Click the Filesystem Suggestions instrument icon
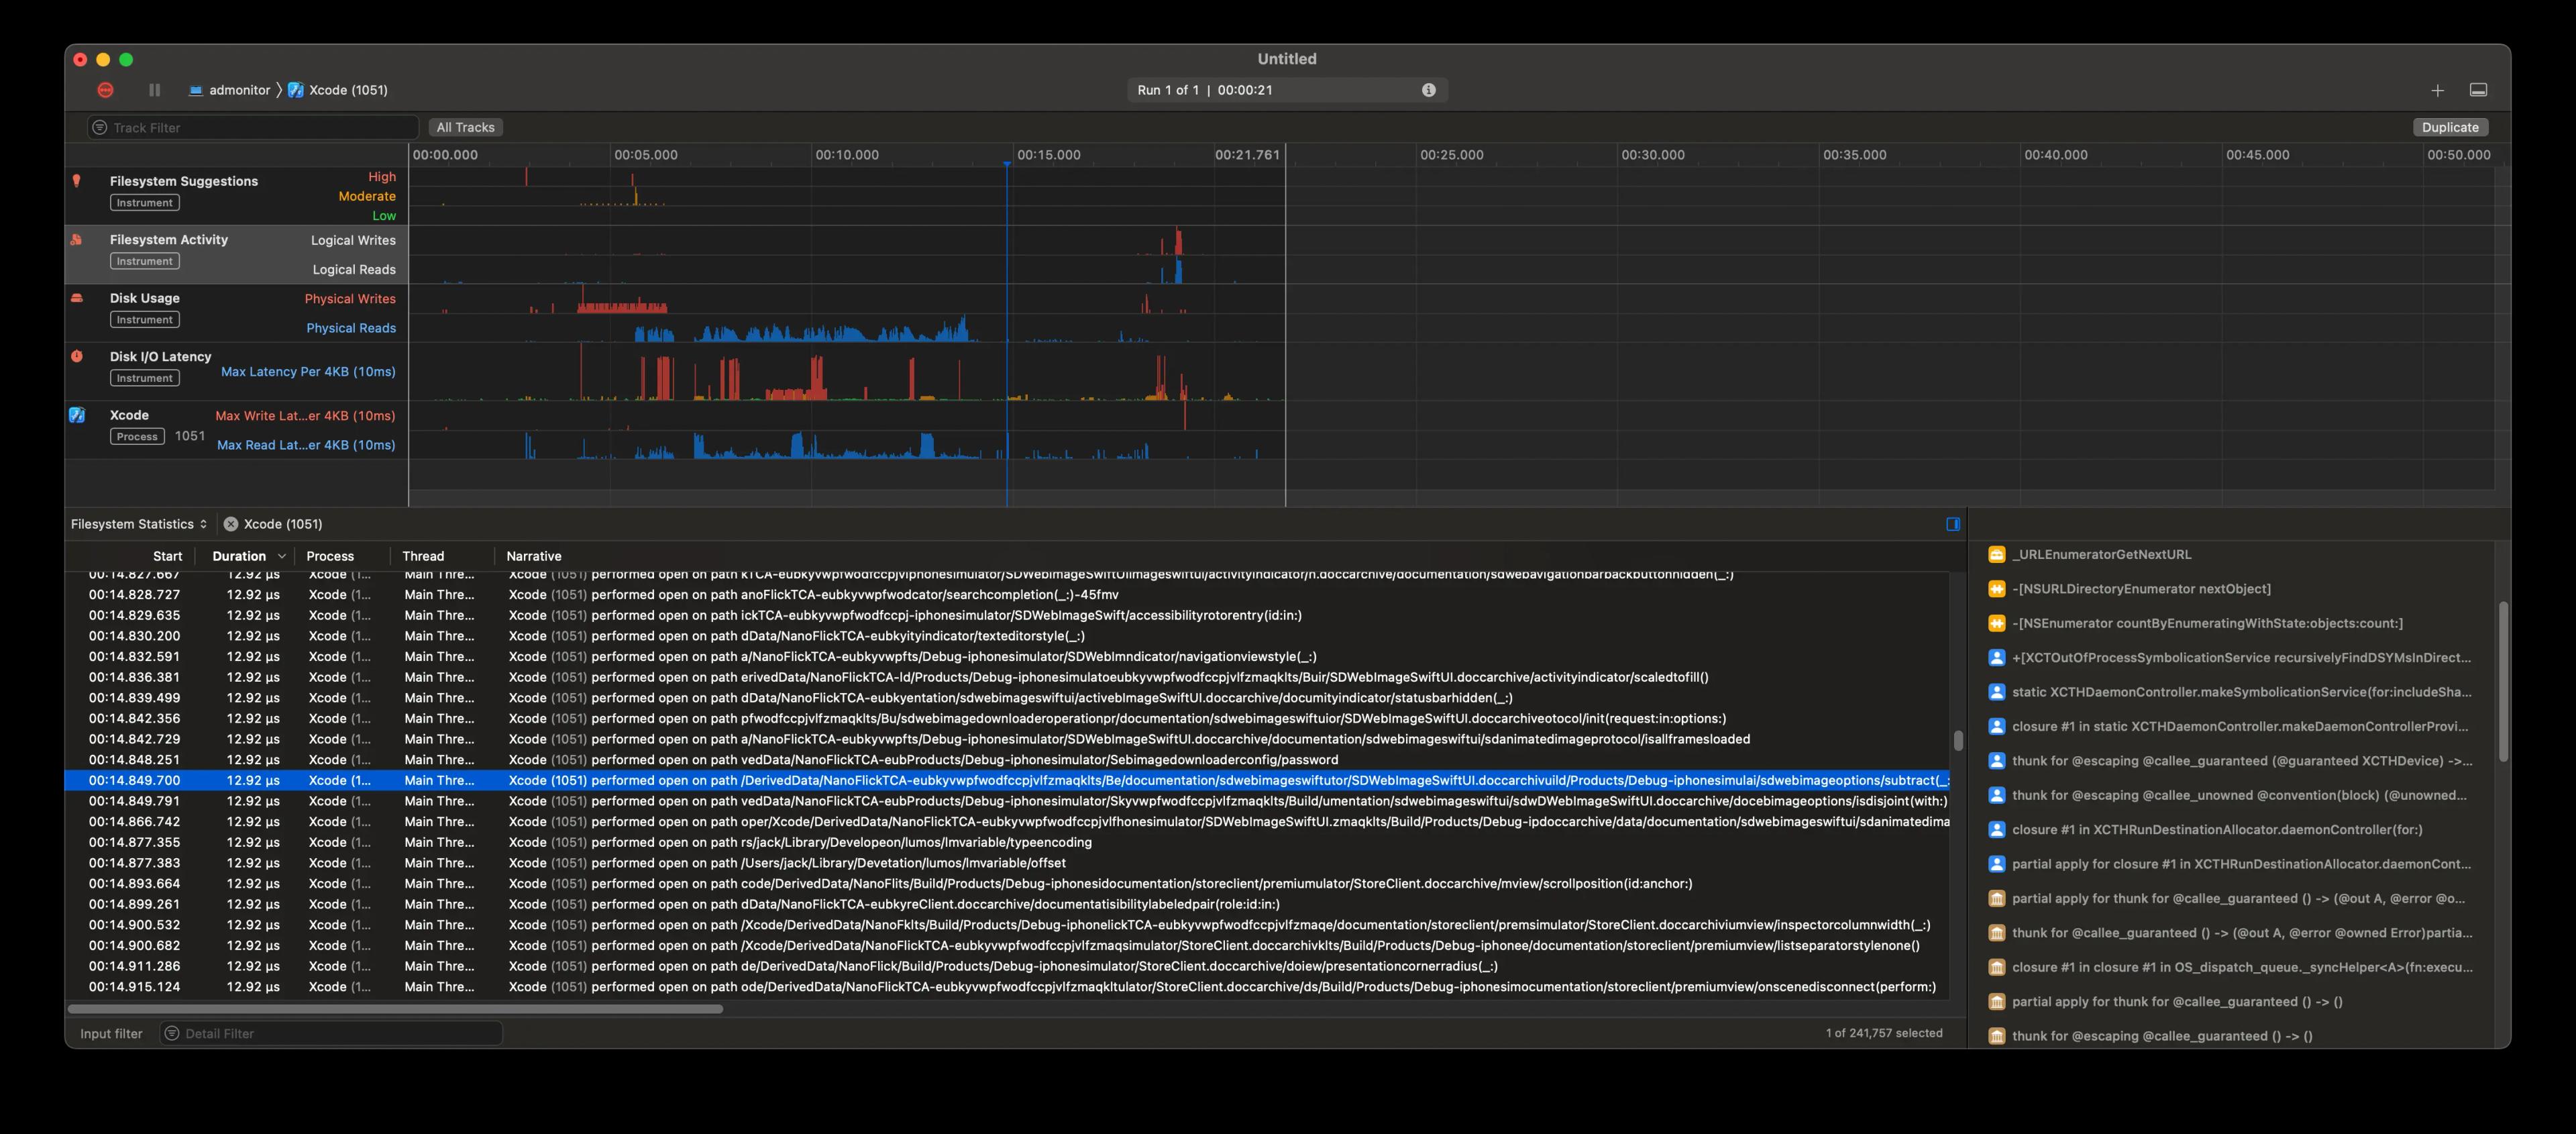This screenshot has height=1134, width=2576. (76, 181)
